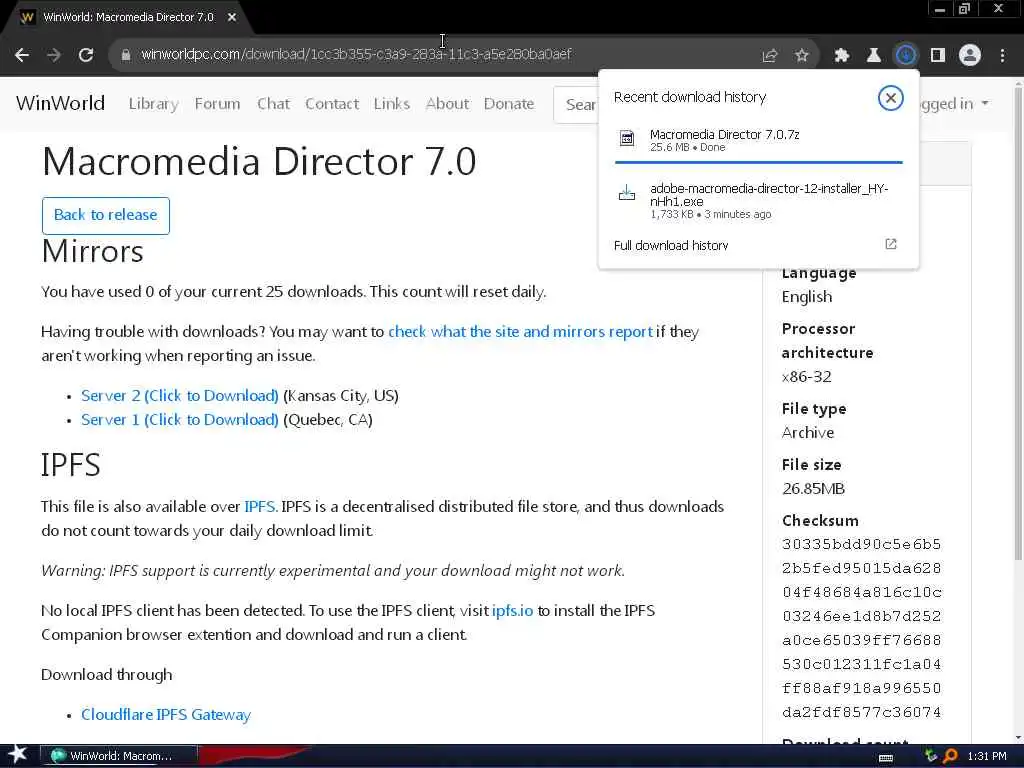1024x768 pixels.
Task: Open the About menu item
Action: (447, 104)
